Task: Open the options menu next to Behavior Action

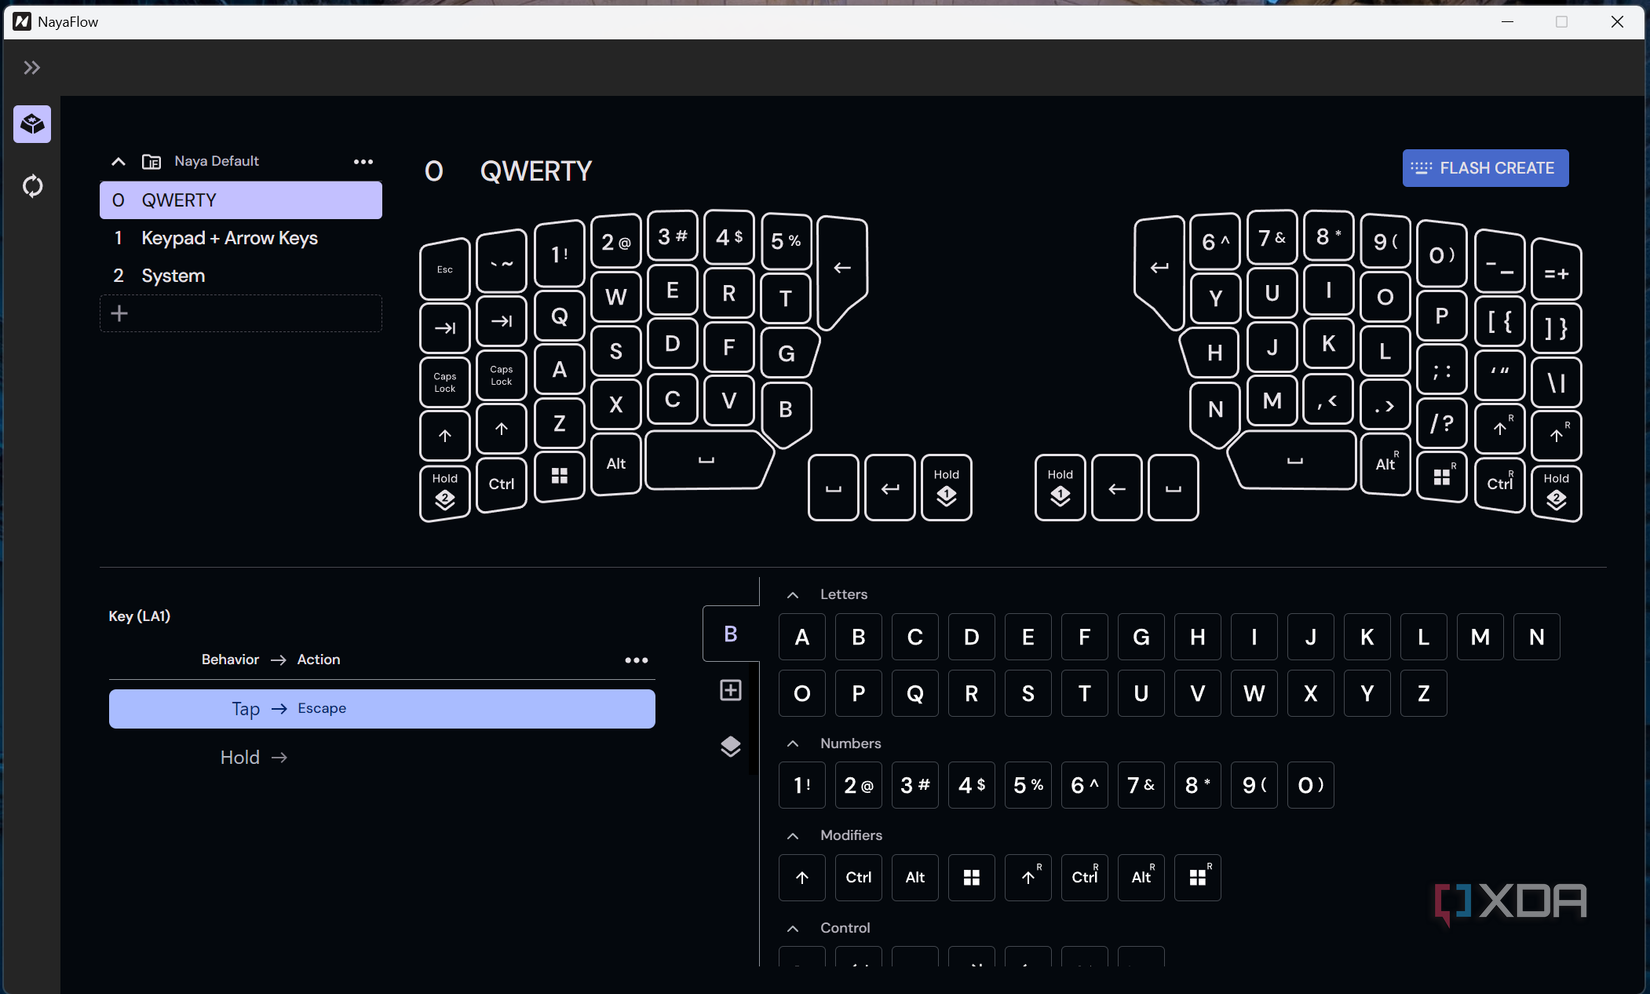Action: coord(637,660)
